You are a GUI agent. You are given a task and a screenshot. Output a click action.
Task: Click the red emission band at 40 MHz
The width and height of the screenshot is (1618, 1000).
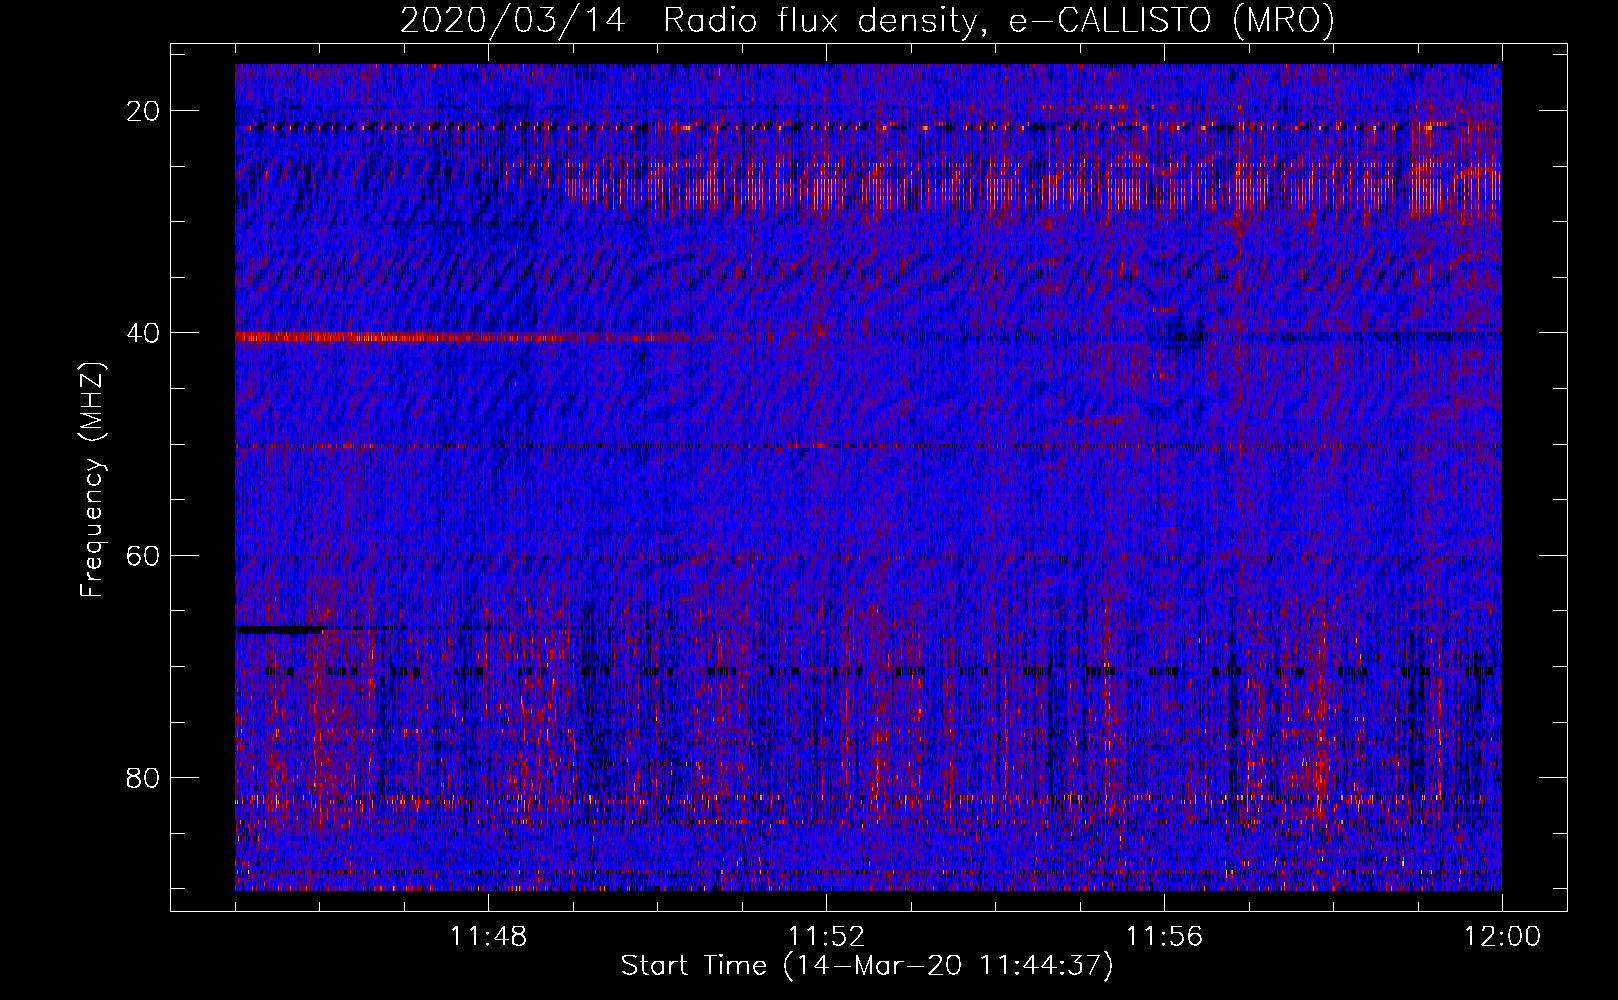coord(460,338)
